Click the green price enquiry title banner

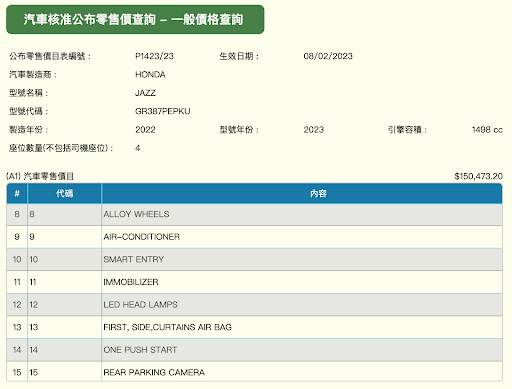(x=135, y=19)
